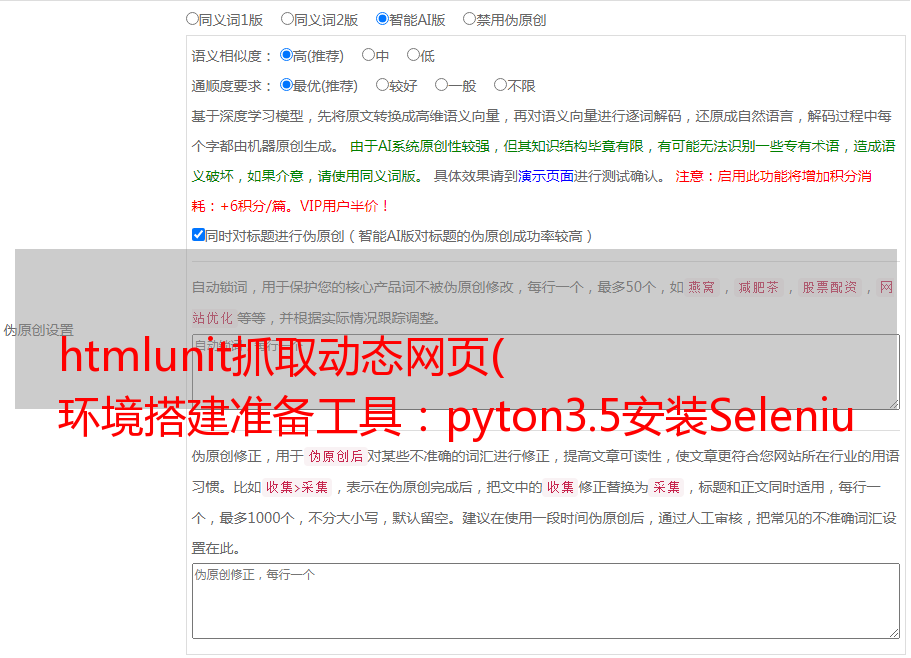
Task: Set 语义相似度 to 高(推荐)
Action: click(286, 55)
